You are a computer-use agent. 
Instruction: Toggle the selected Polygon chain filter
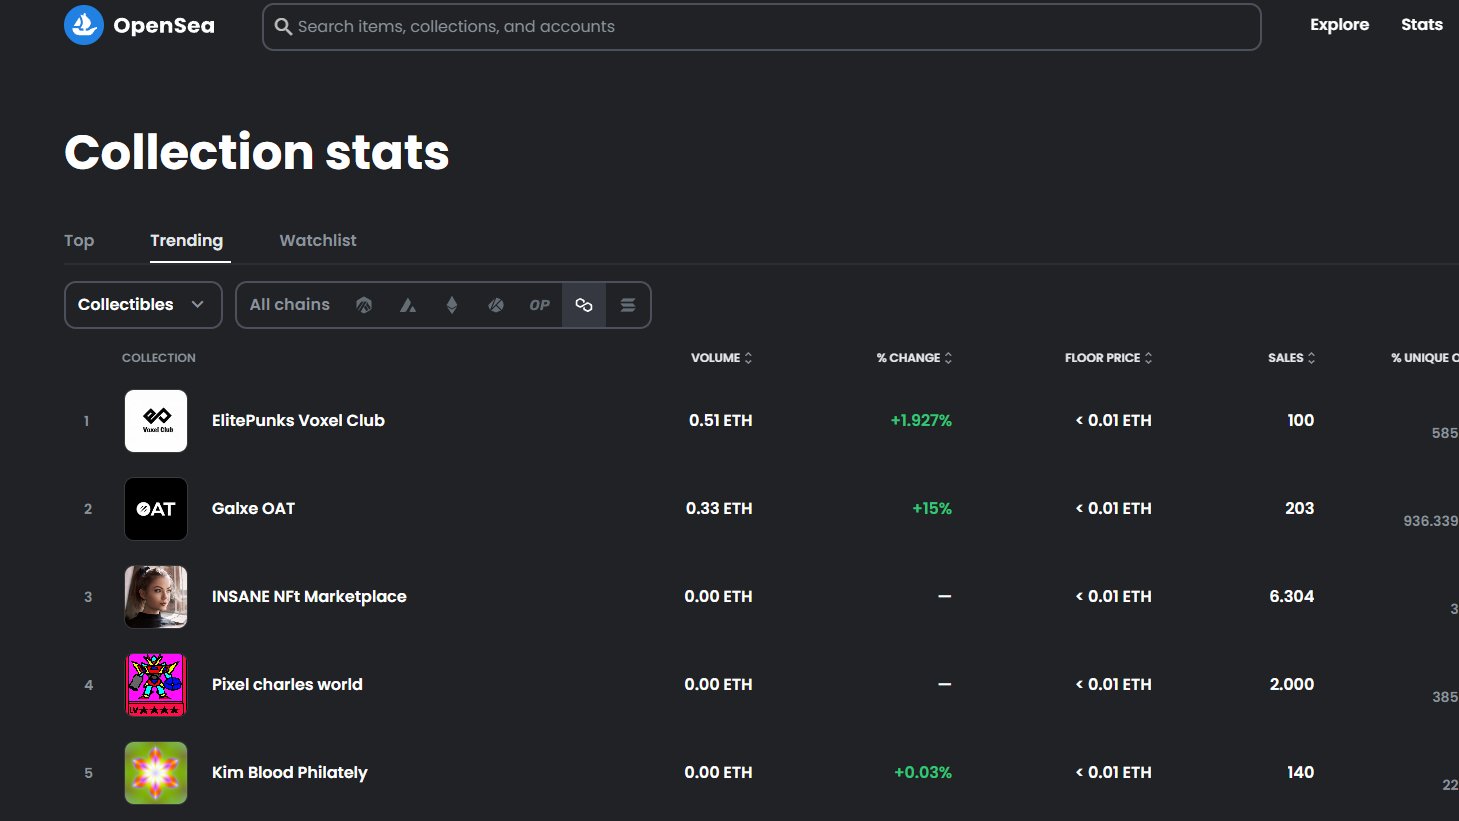584,305
